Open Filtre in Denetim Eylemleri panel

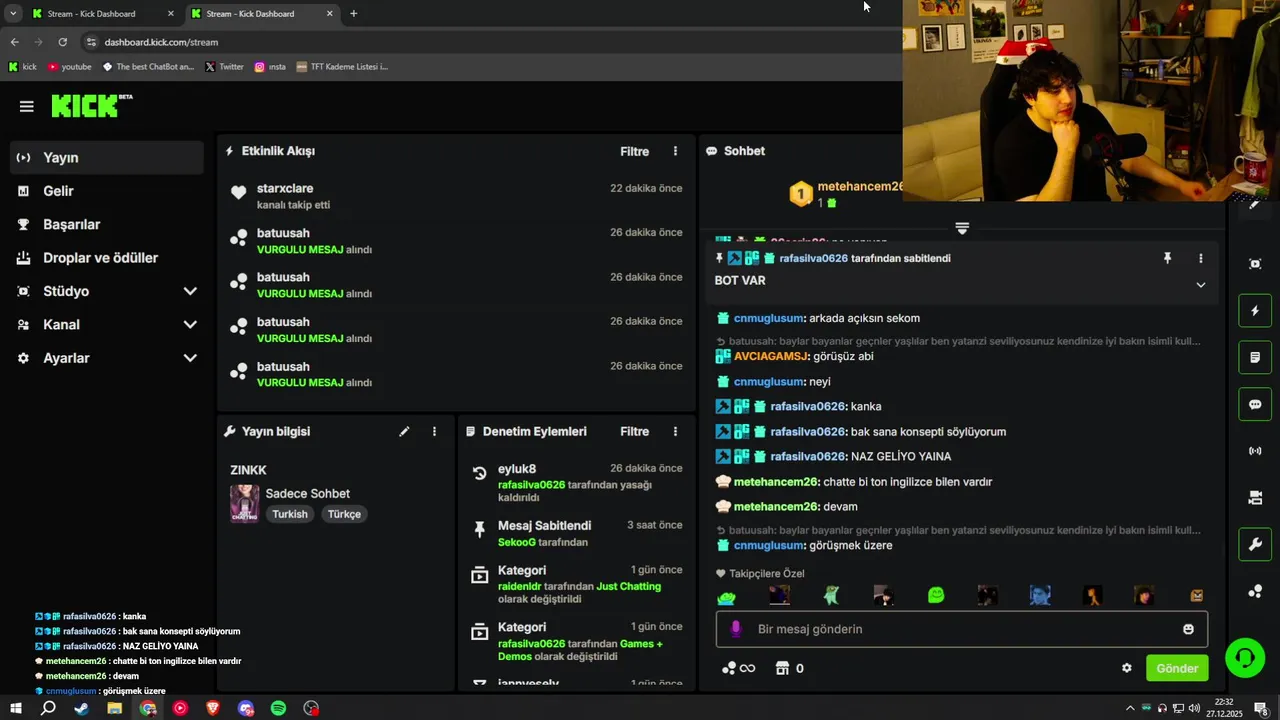(634, 432)
